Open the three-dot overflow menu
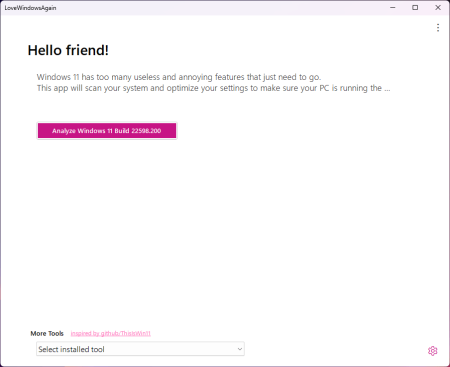Image resolution: width=450 pixels, height=367 pixels. point(438,28)
